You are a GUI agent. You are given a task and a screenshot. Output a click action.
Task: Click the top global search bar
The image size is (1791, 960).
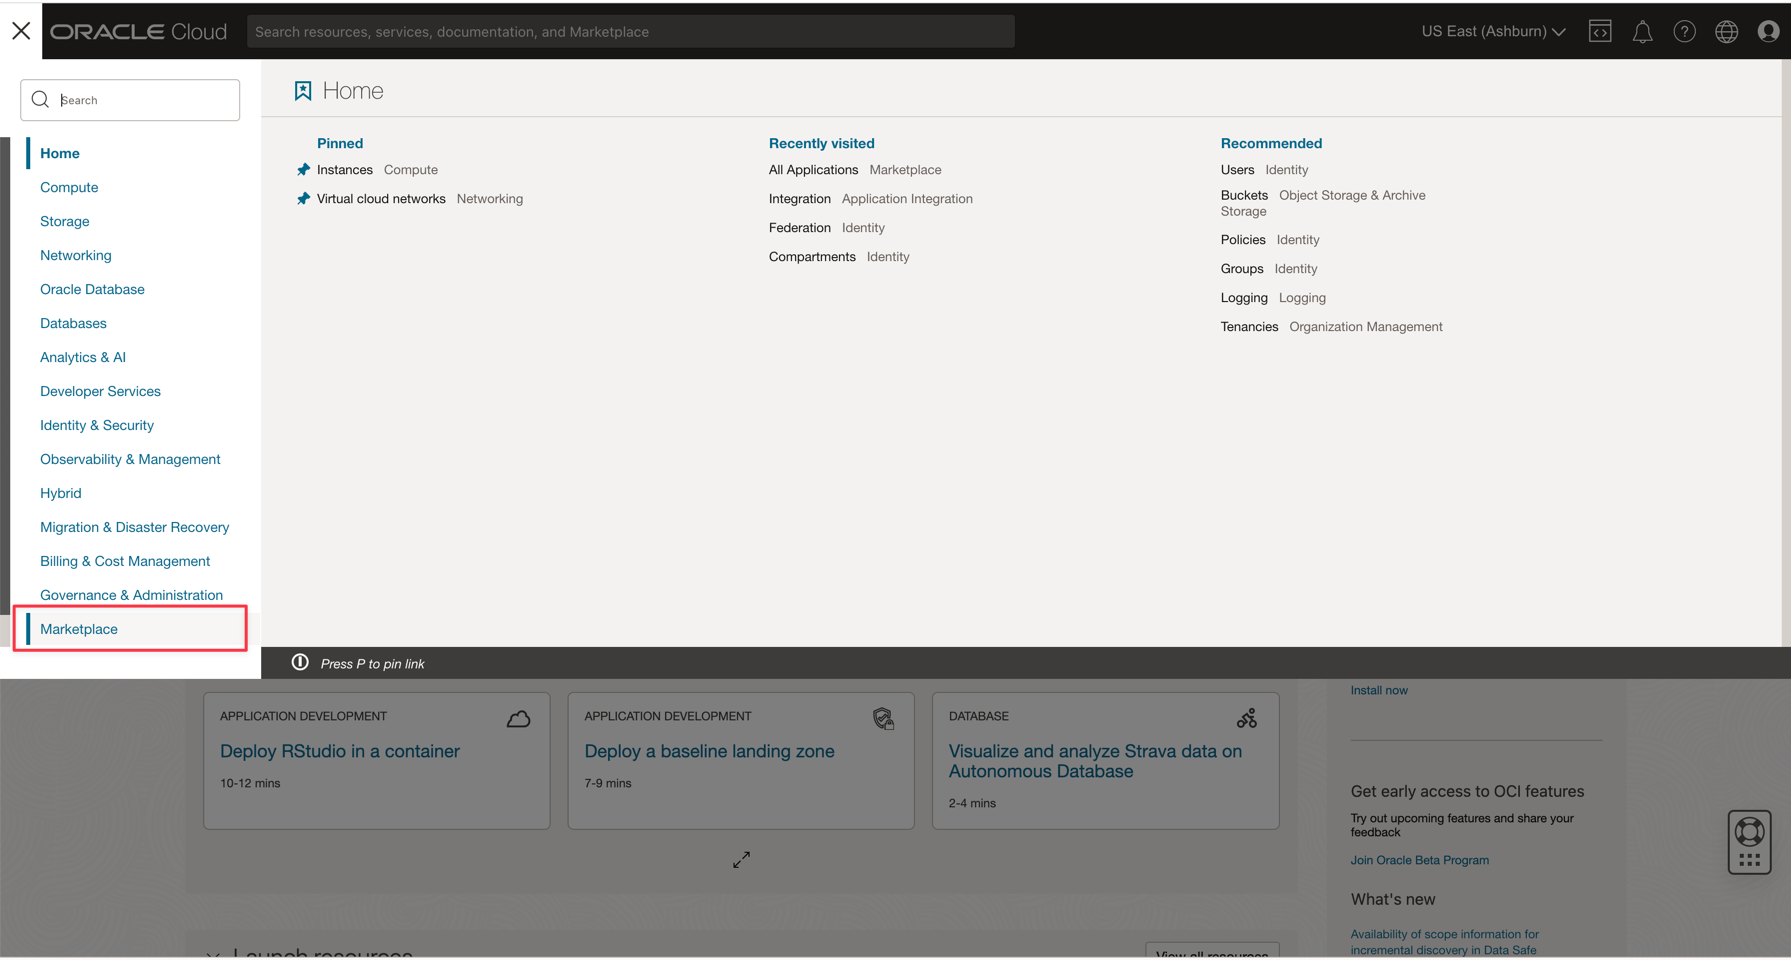pos(630,32)
